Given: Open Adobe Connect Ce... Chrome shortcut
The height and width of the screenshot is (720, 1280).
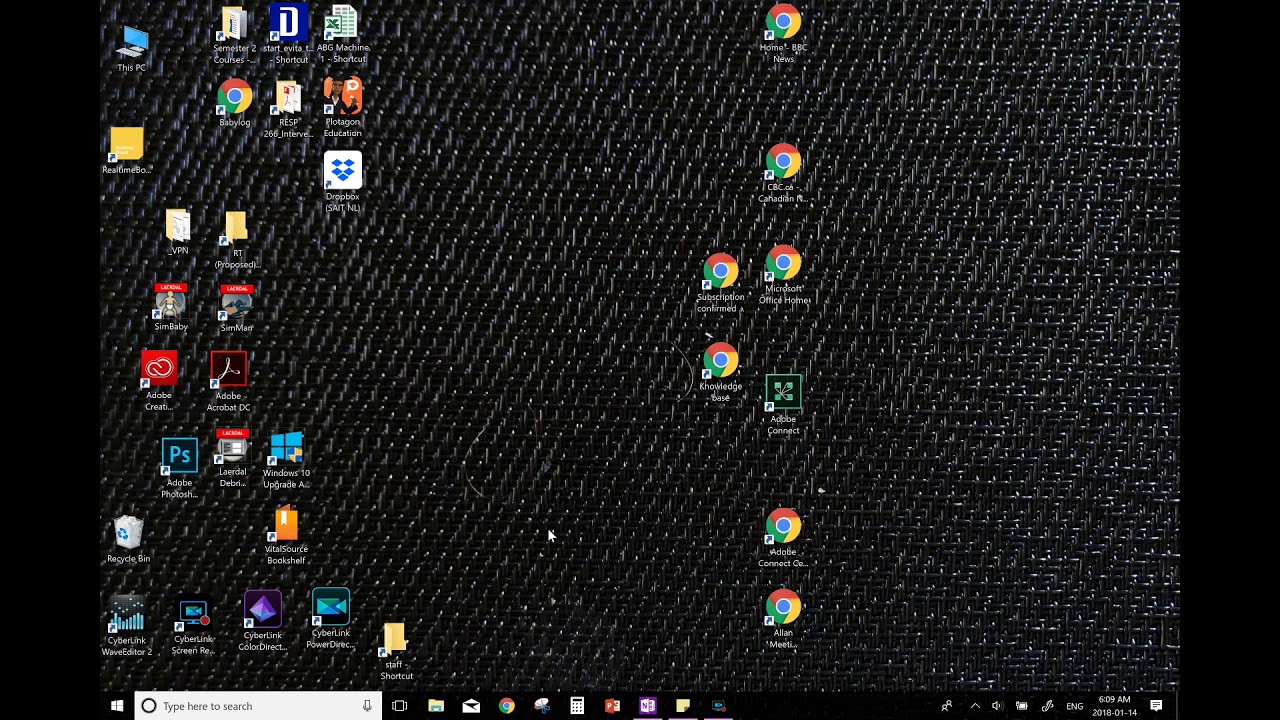Looking at the screenshot, I should tap(783, 539).
